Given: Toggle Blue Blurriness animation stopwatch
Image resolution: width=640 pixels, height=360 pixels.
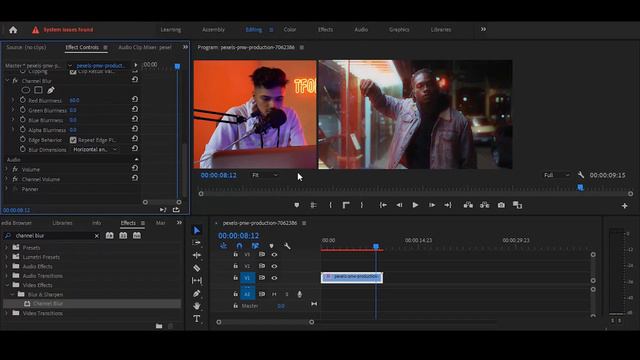Looking at the screenshot, I should coord(22,120).
